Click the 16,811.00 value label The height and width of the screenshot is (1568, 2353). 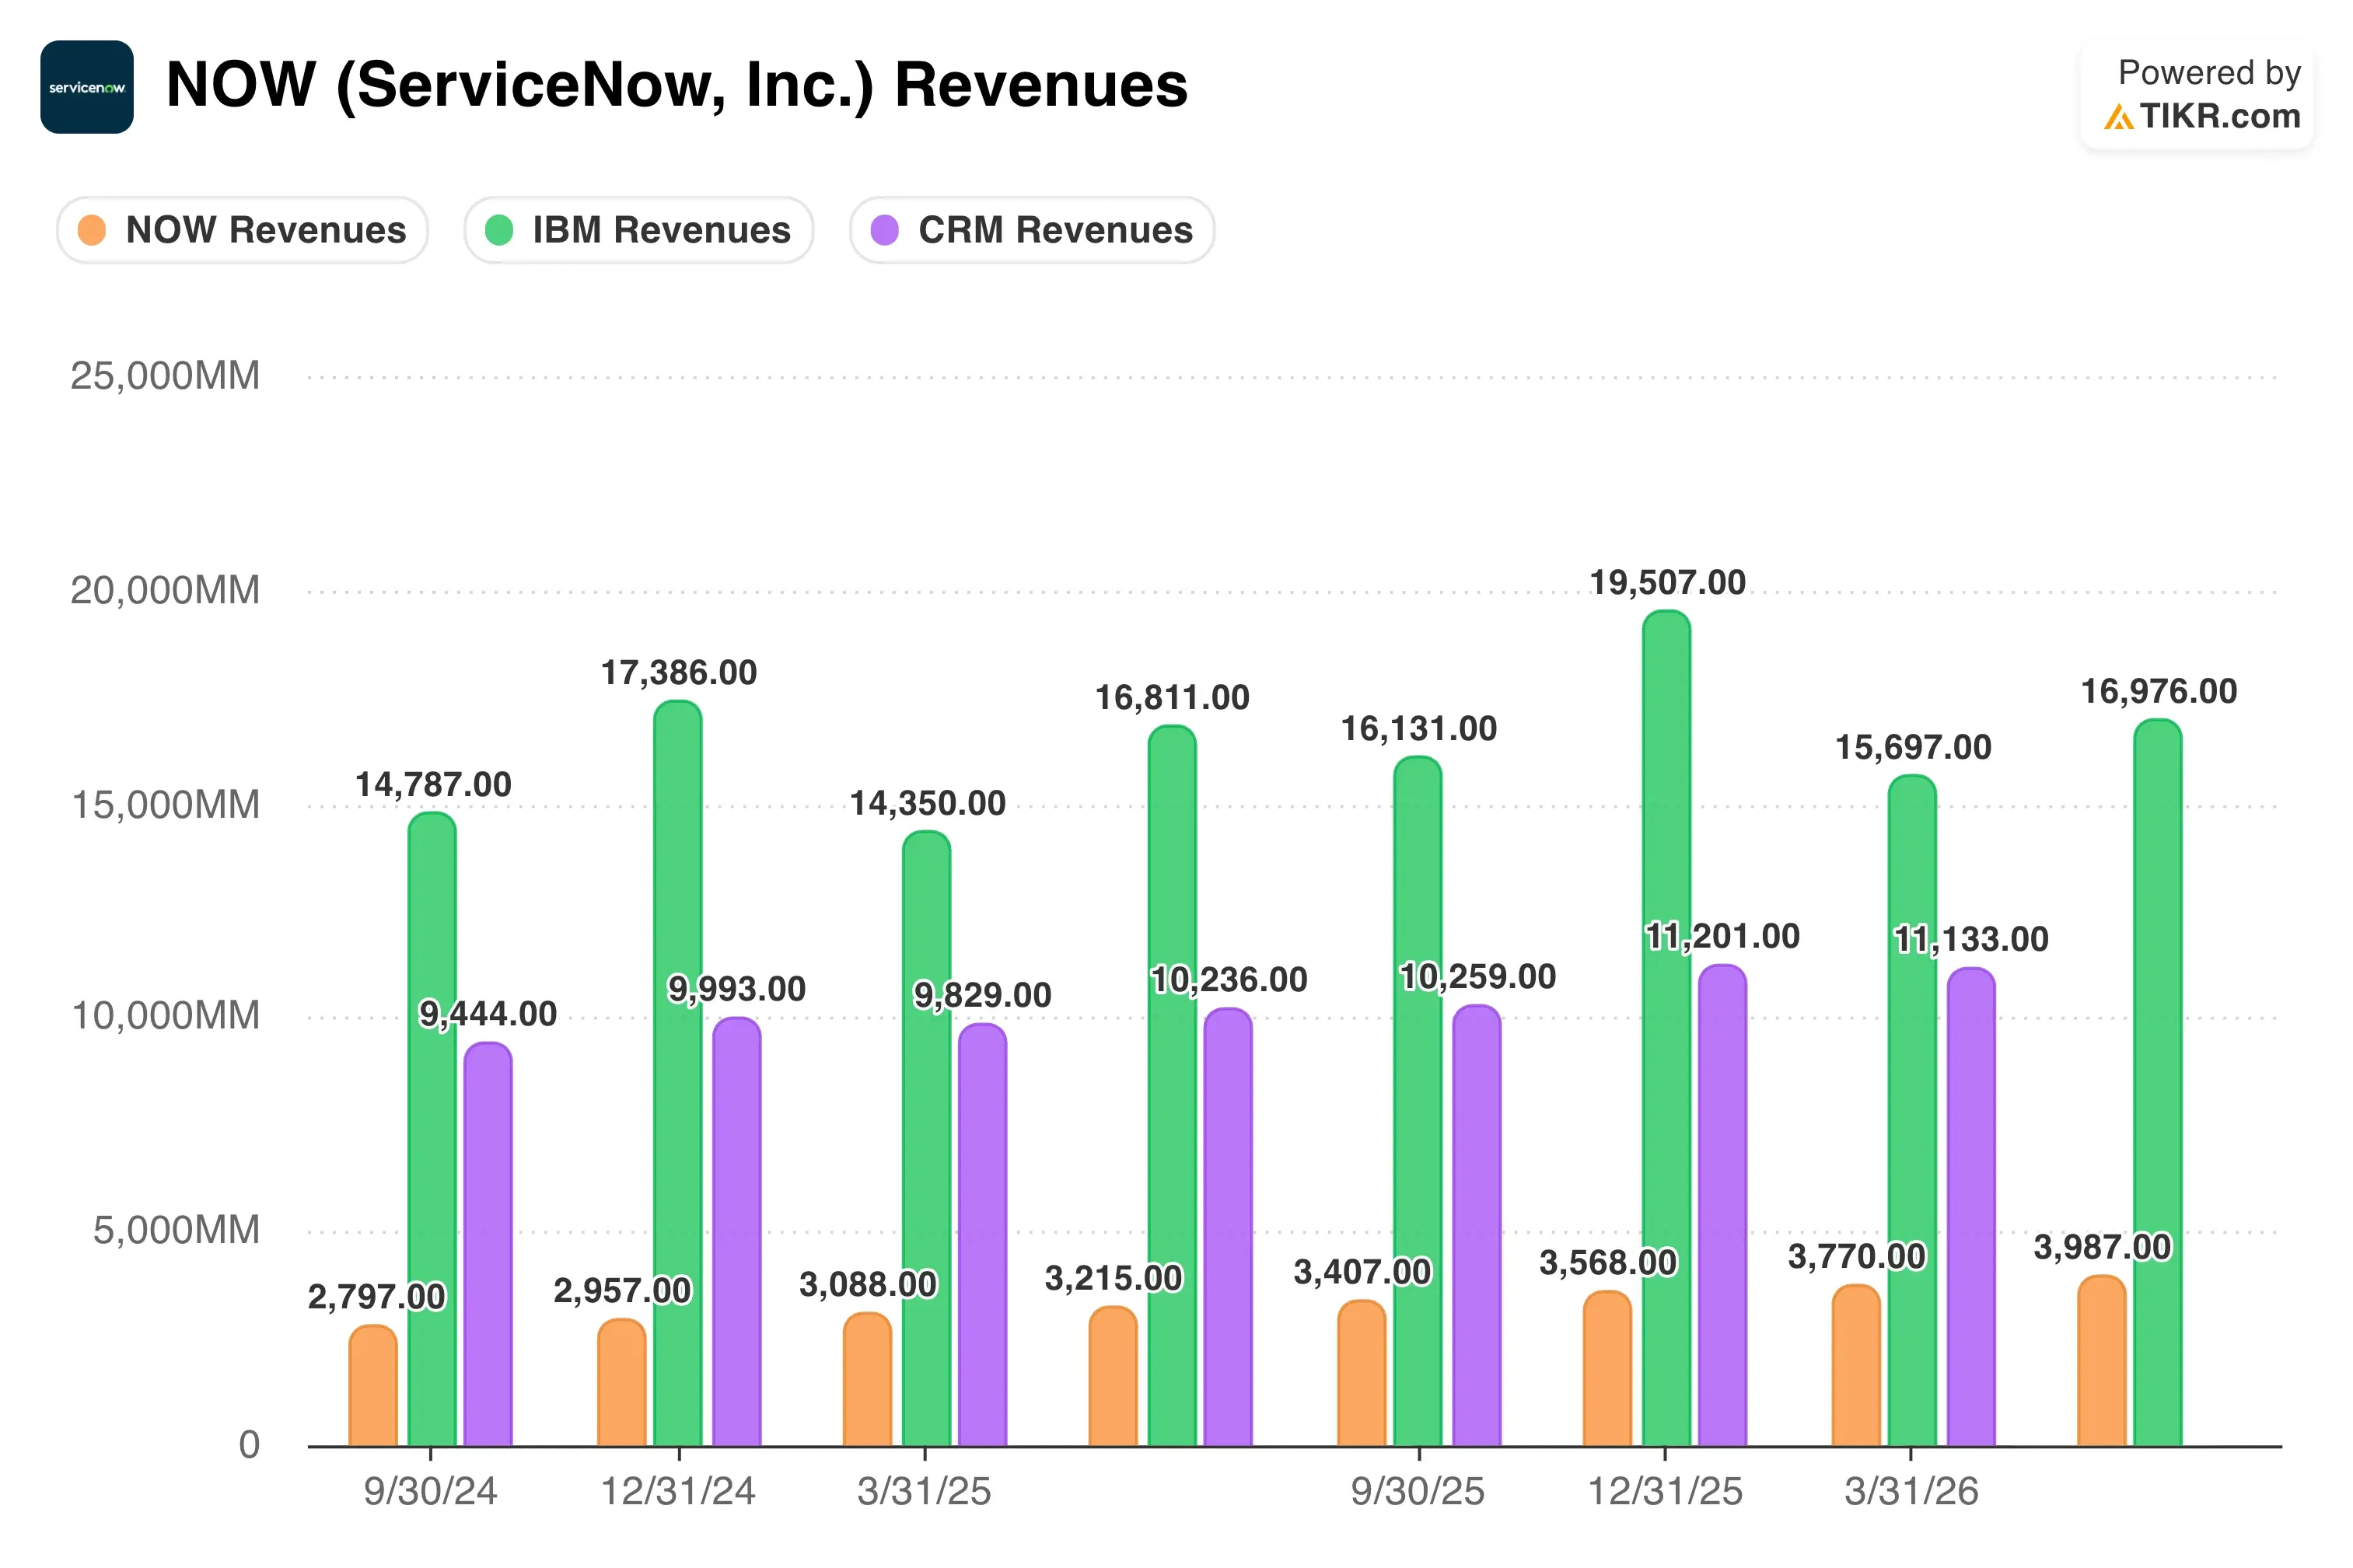tap(1173, 698)
